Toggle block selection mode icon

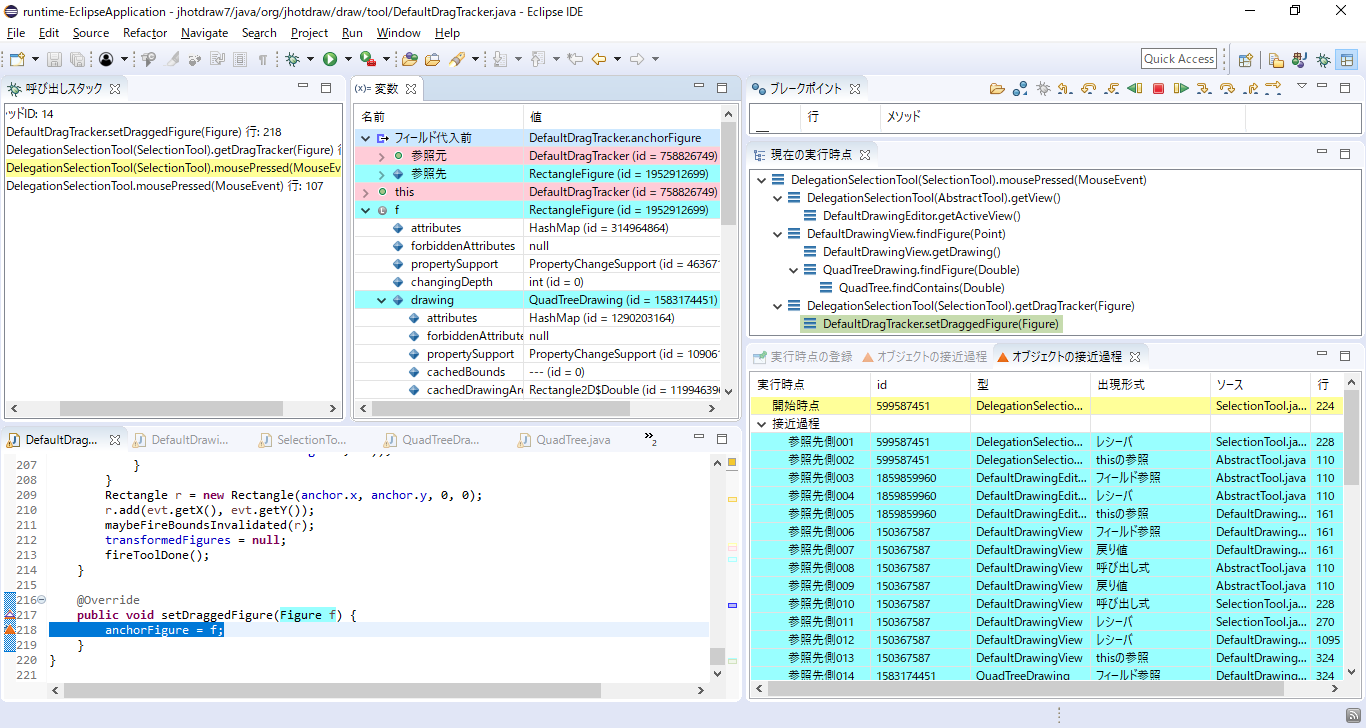[240, 60]
